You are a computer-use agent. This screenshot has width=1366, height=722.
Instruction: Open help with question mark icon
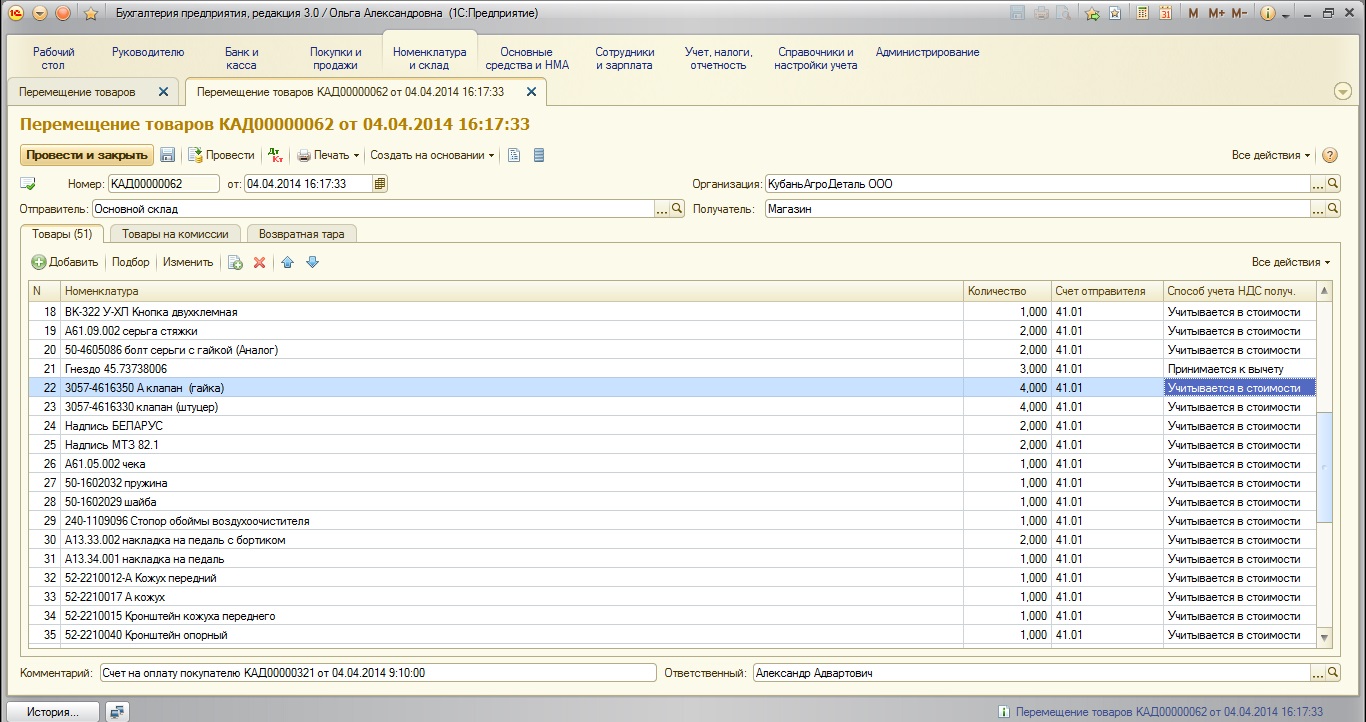[x=1330, y=155]
